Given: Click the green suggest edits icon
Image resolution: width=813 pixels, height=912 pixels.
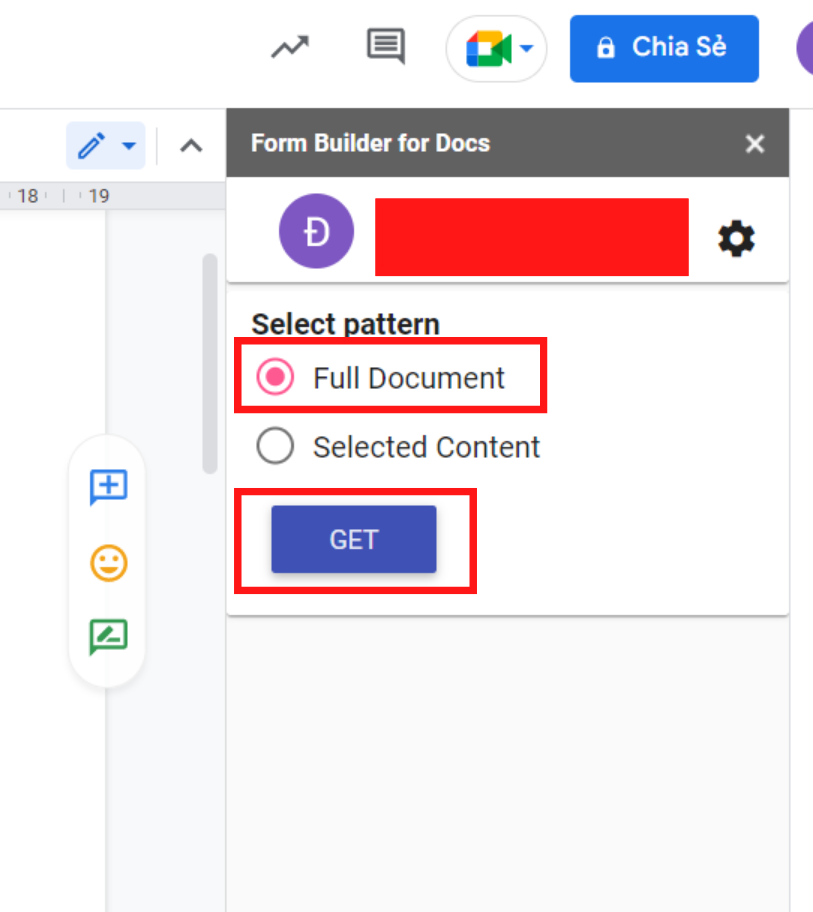Looking at the screenshot, I should pyautogui.click(x=108, y=636).
